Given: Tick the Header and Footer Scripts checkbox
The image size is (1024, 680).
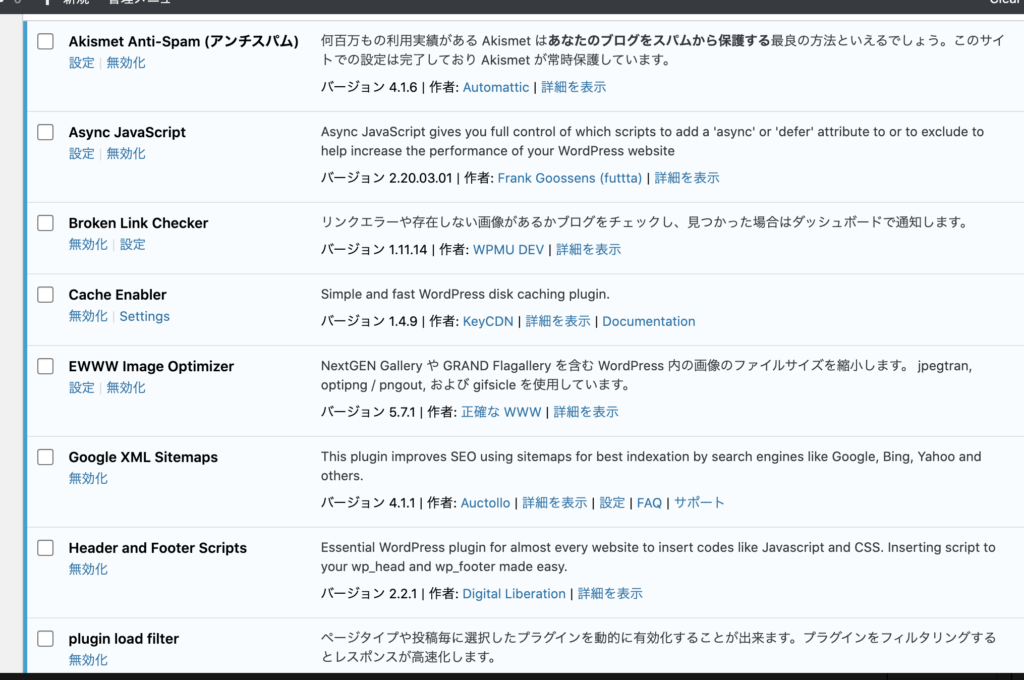Looking at the screenshot, I should click(45, 547).
